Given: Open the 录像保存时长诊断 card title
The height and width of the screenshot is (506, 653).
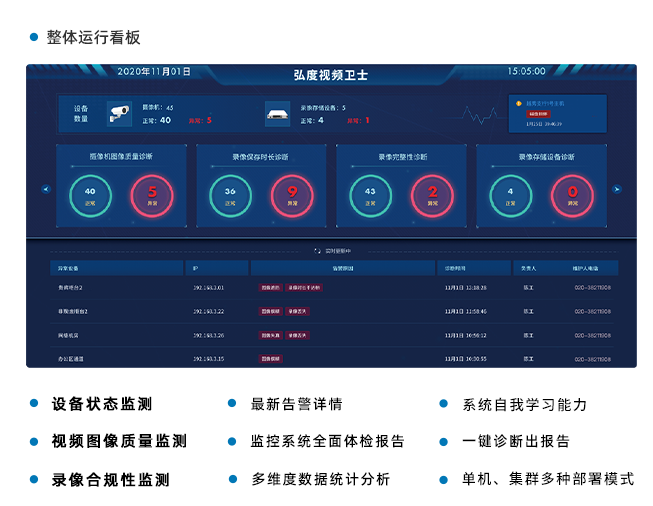Looking at the screenshot, I should point(260,157).
